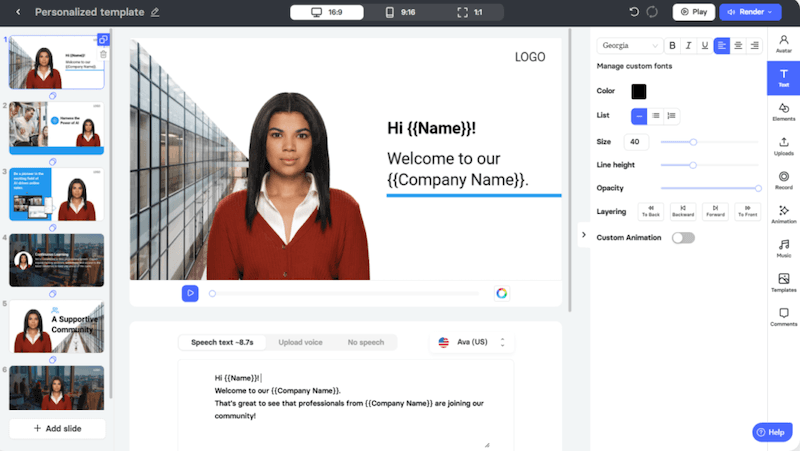Open the Templates panel

point(783,283)
